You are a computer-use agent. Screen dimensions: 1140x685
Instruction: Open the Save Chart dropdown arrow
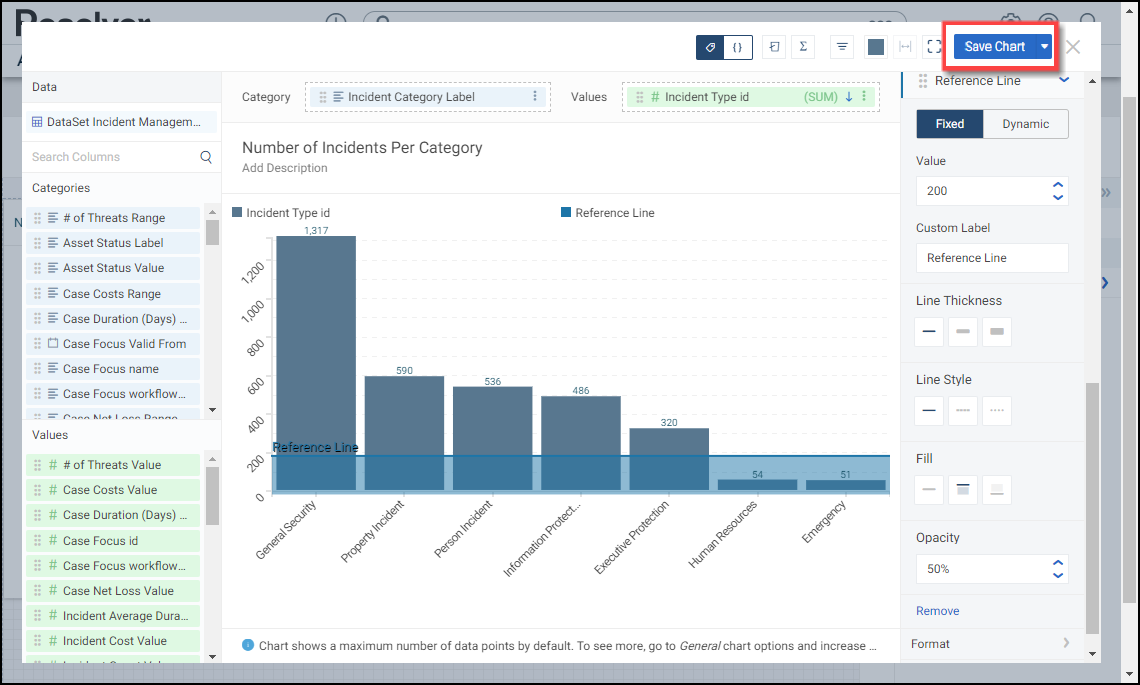point(1045,47)
